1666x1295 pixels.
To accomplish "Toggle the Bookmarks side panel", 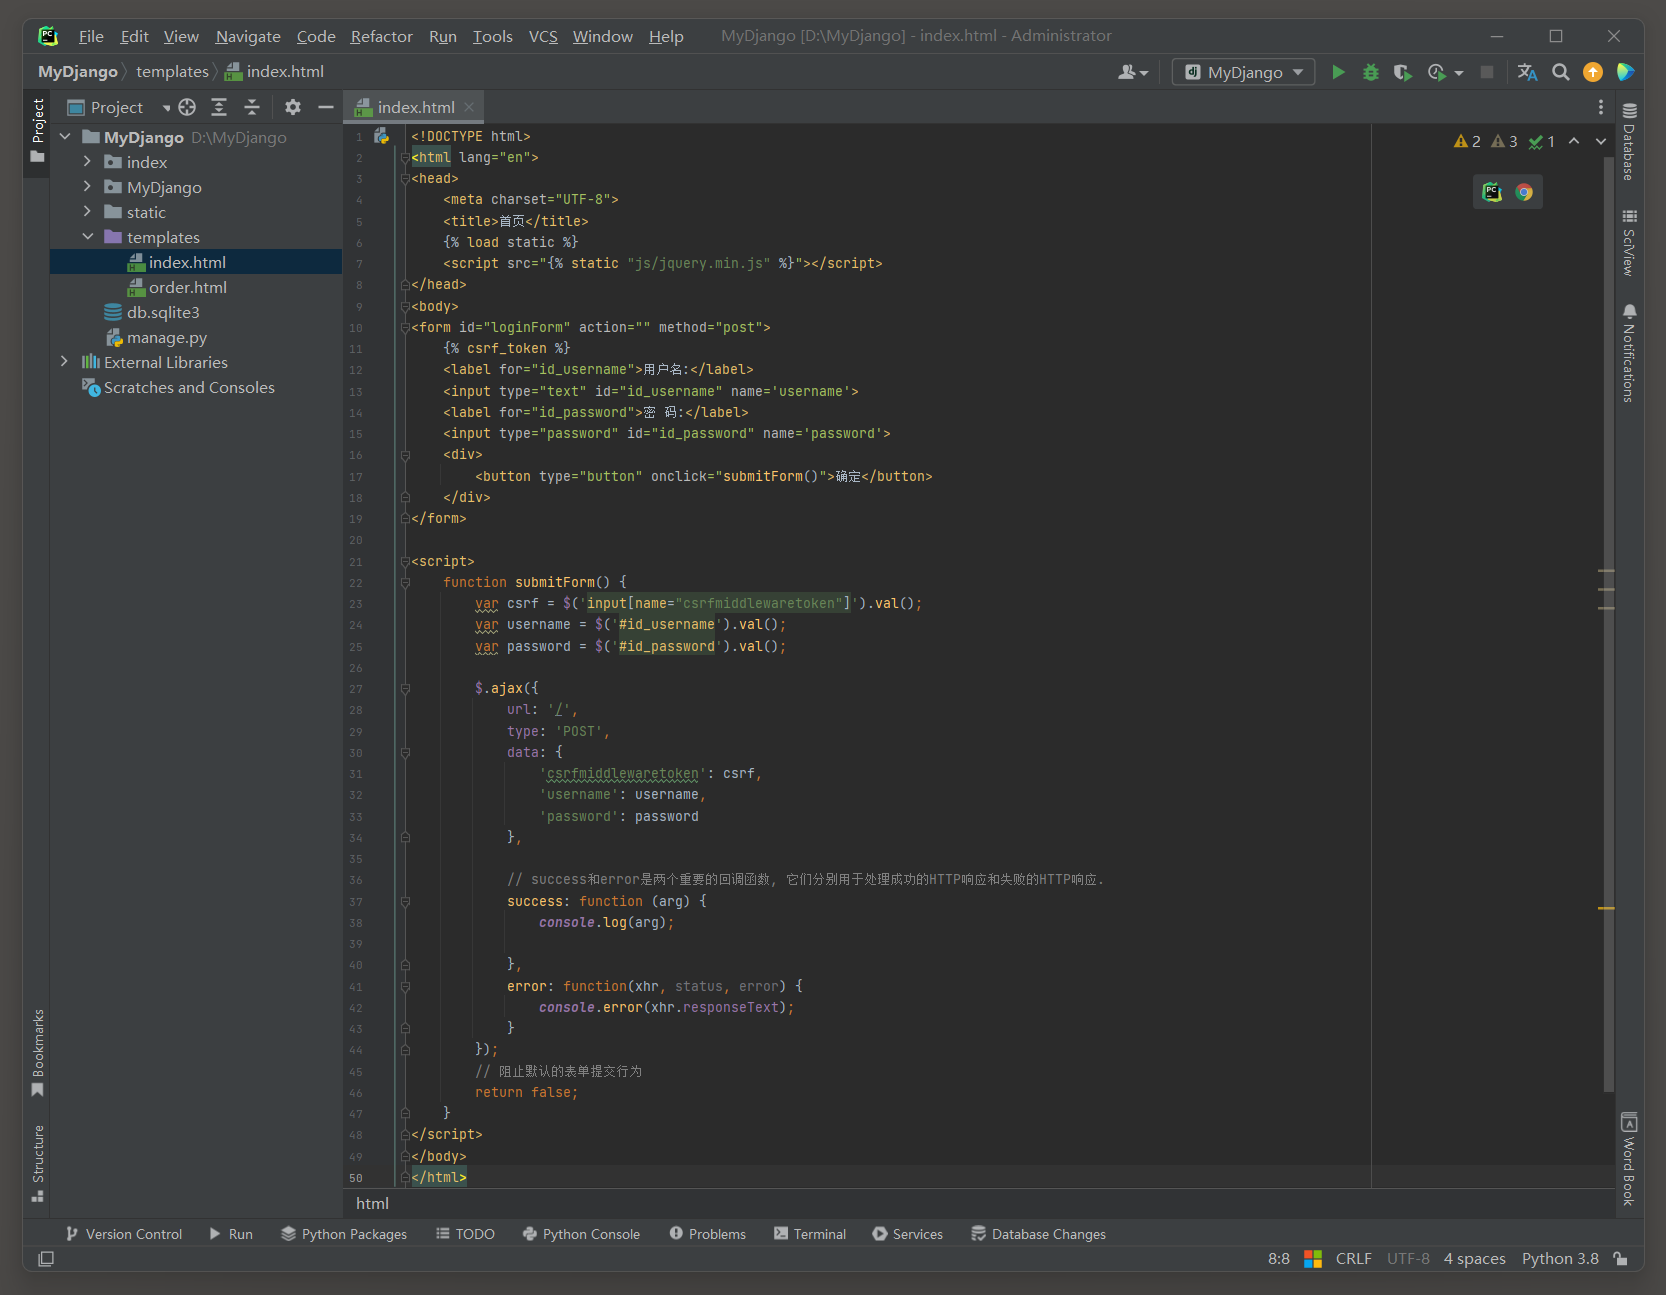I will [38, 1052].
